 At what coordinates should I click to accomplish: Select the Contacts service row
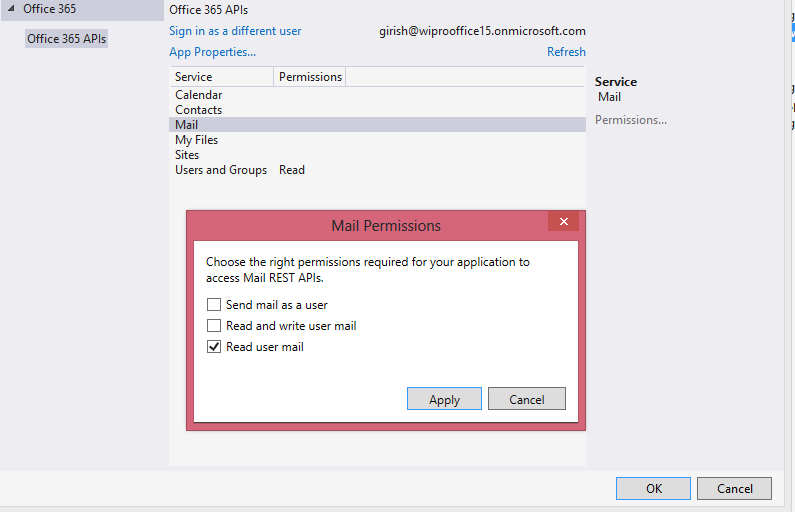pyautogui.click(x=377, y=110)
